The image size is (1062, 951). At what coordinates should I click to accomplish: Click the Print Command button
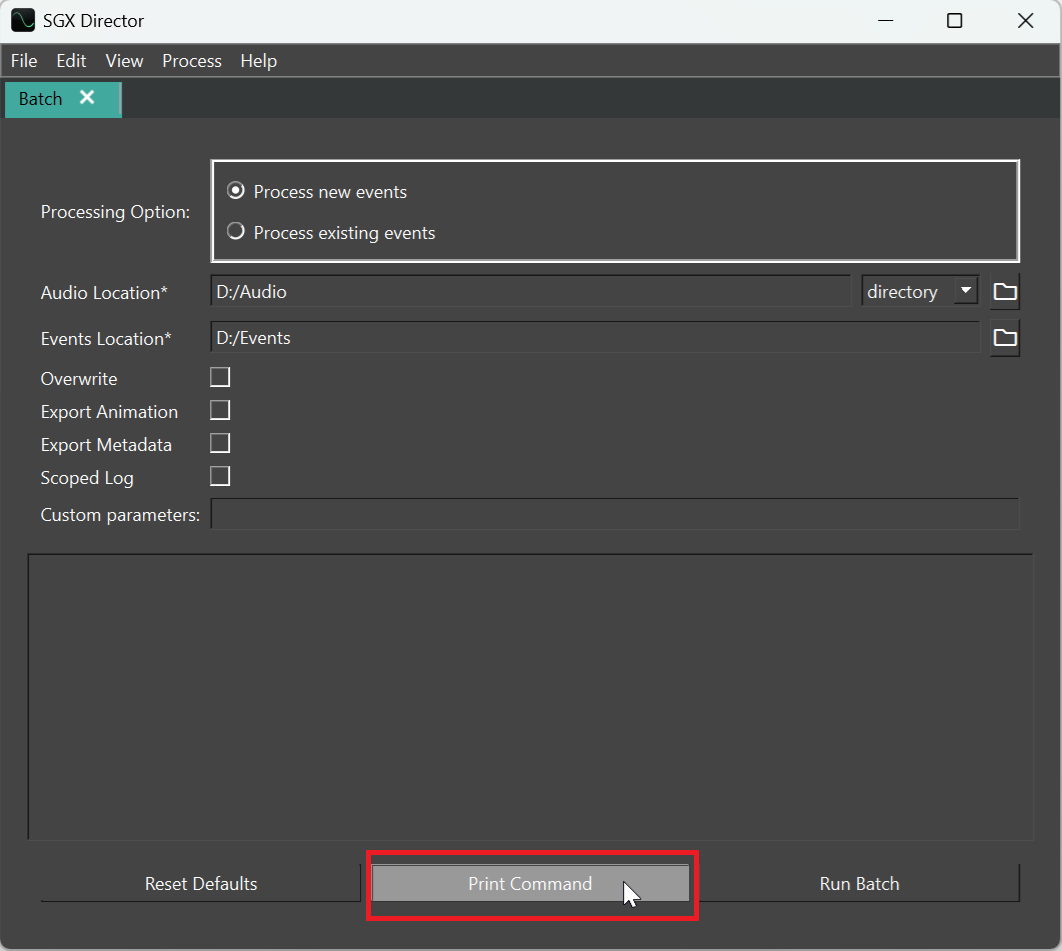click(530, 884)
